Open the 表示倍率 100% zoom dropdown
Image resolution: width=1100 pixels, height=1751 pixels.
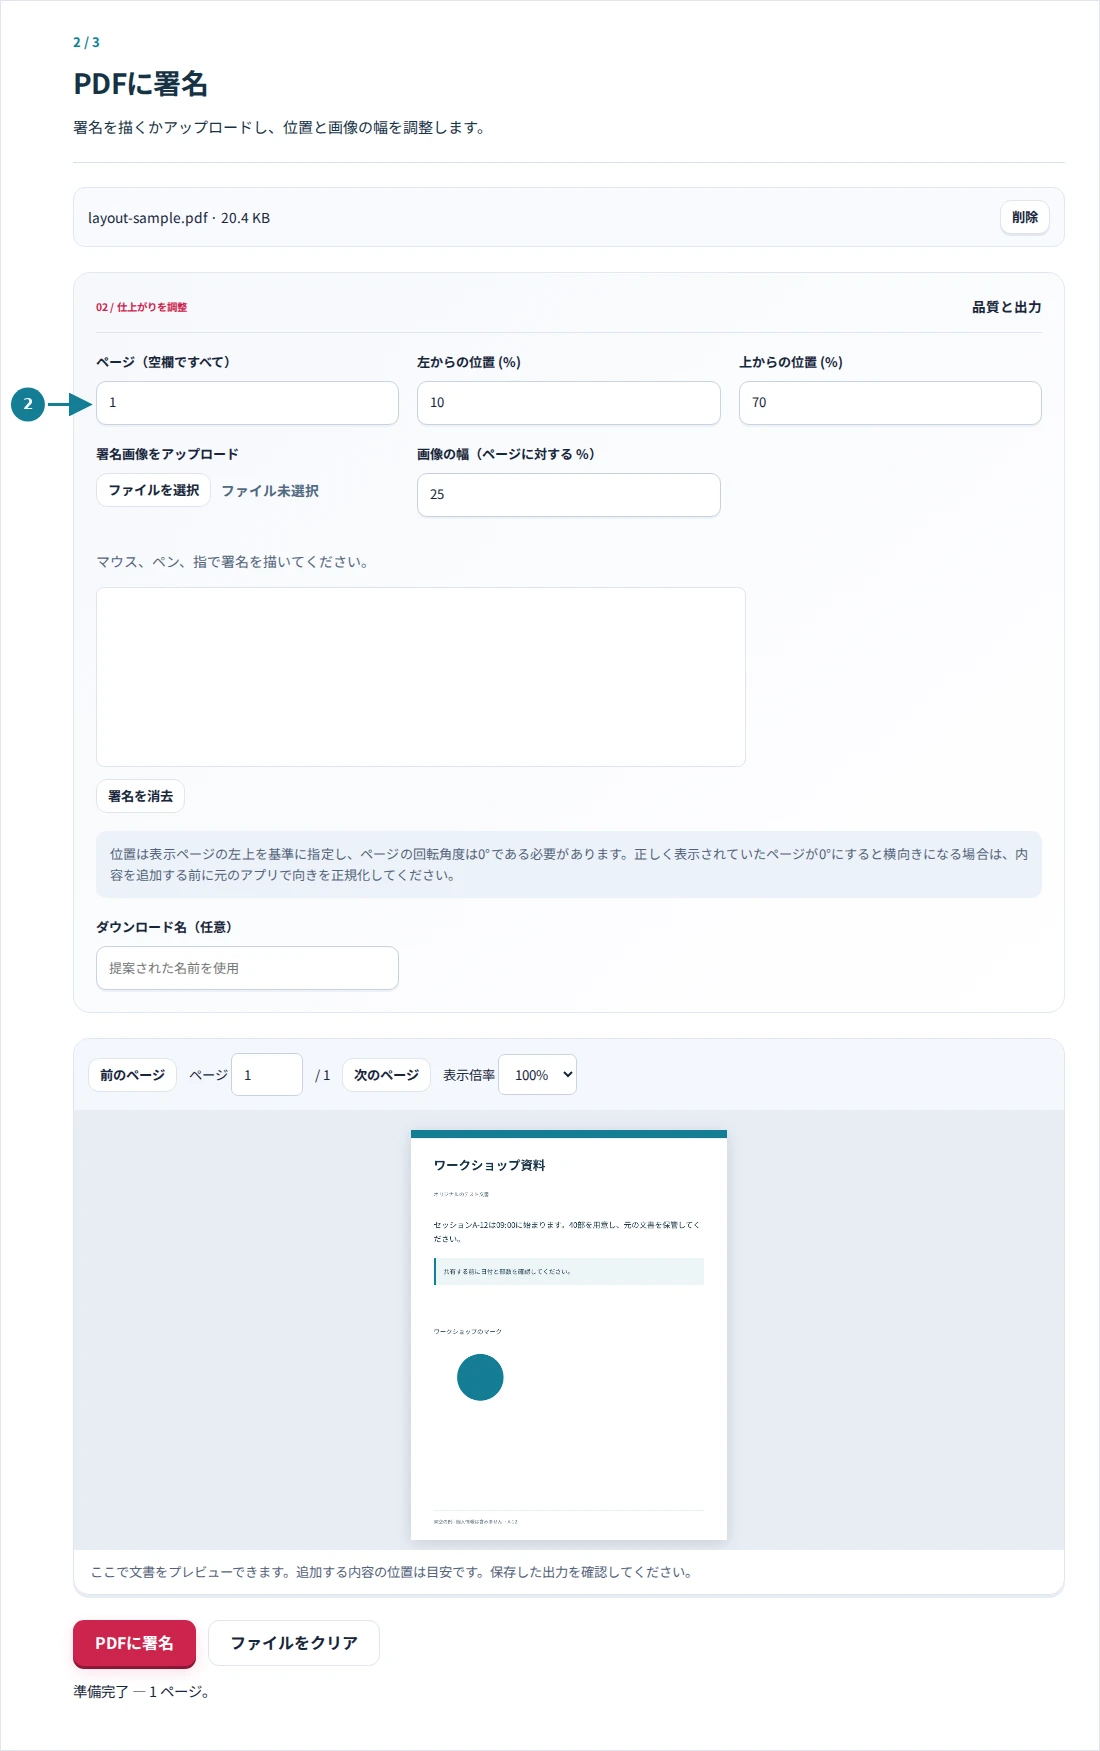point(537,1075)
